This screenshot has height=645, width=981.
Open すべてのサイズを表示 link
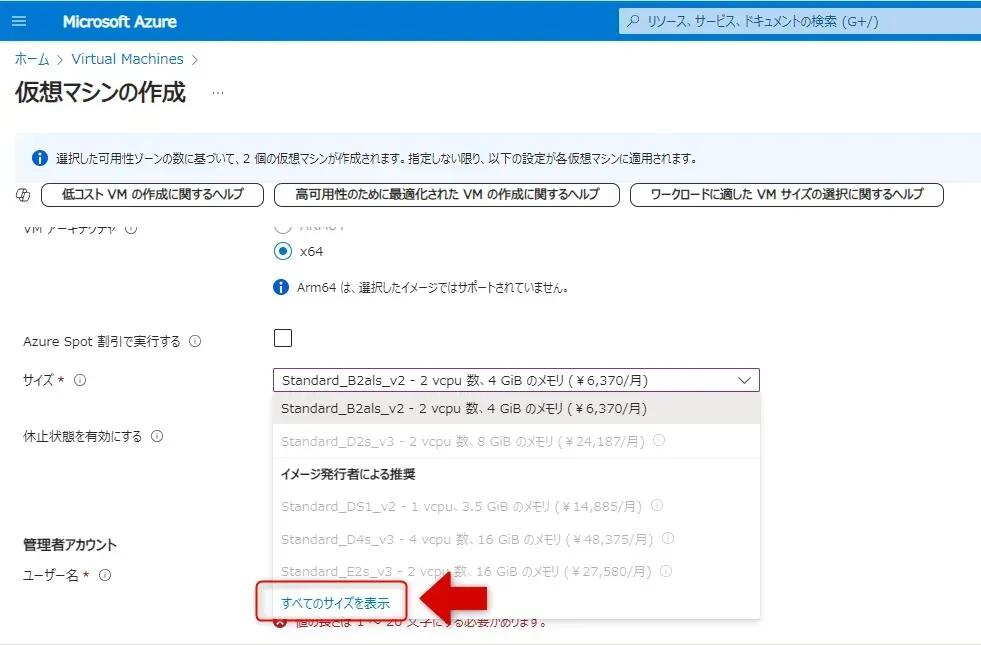tap(335, 603)
